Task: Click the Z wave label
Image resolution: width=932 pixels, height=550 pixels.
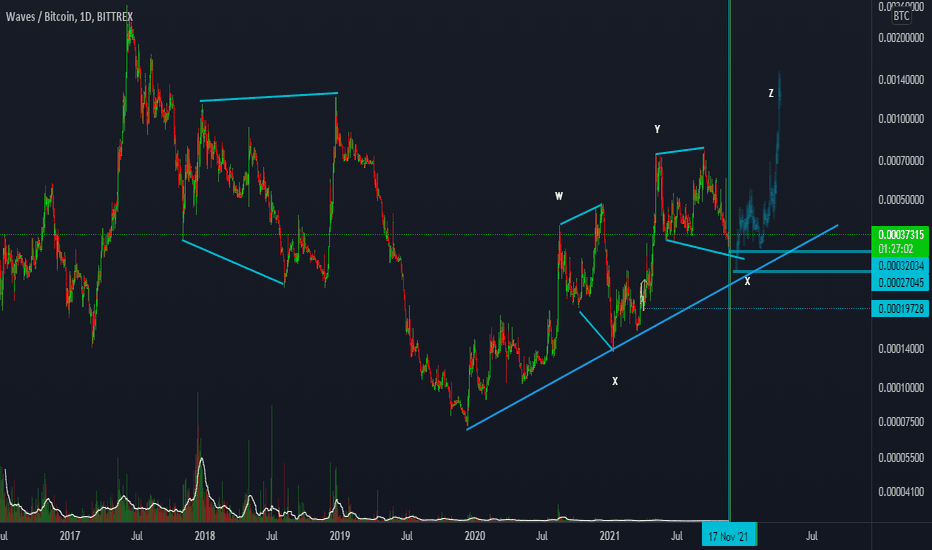Action: tap(771, 93)
